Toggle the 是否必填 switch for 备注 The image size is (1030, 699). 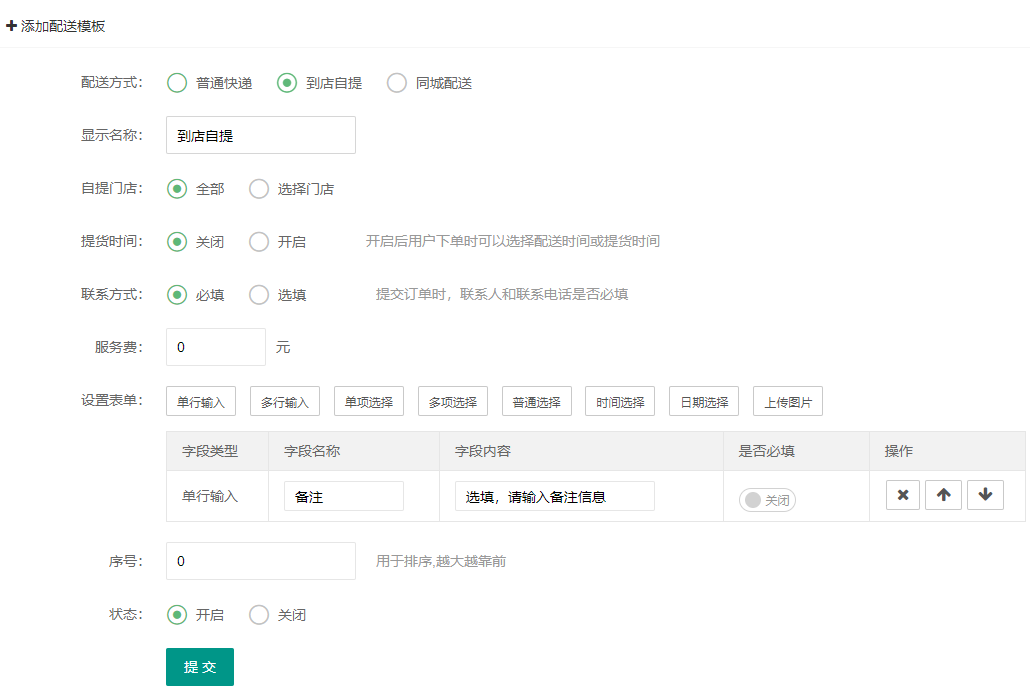(767, 500)
